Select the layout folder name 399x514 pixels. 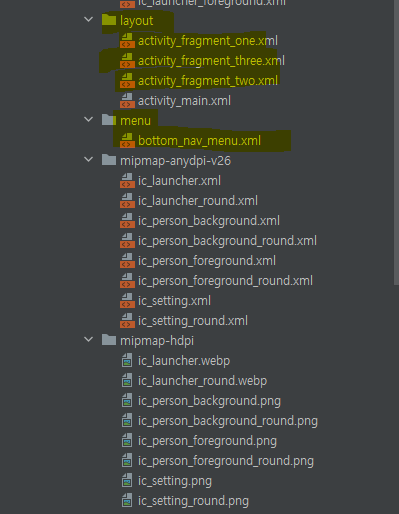[x=137, y=21]
